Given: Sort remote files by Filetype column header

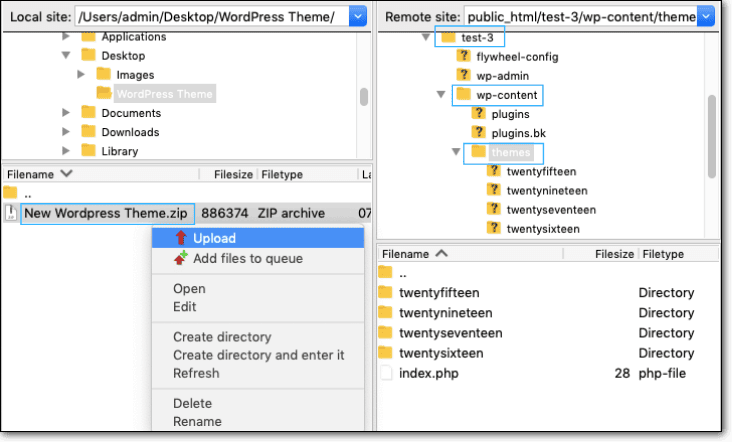Looking at the screenshot, I should (679, 253).
